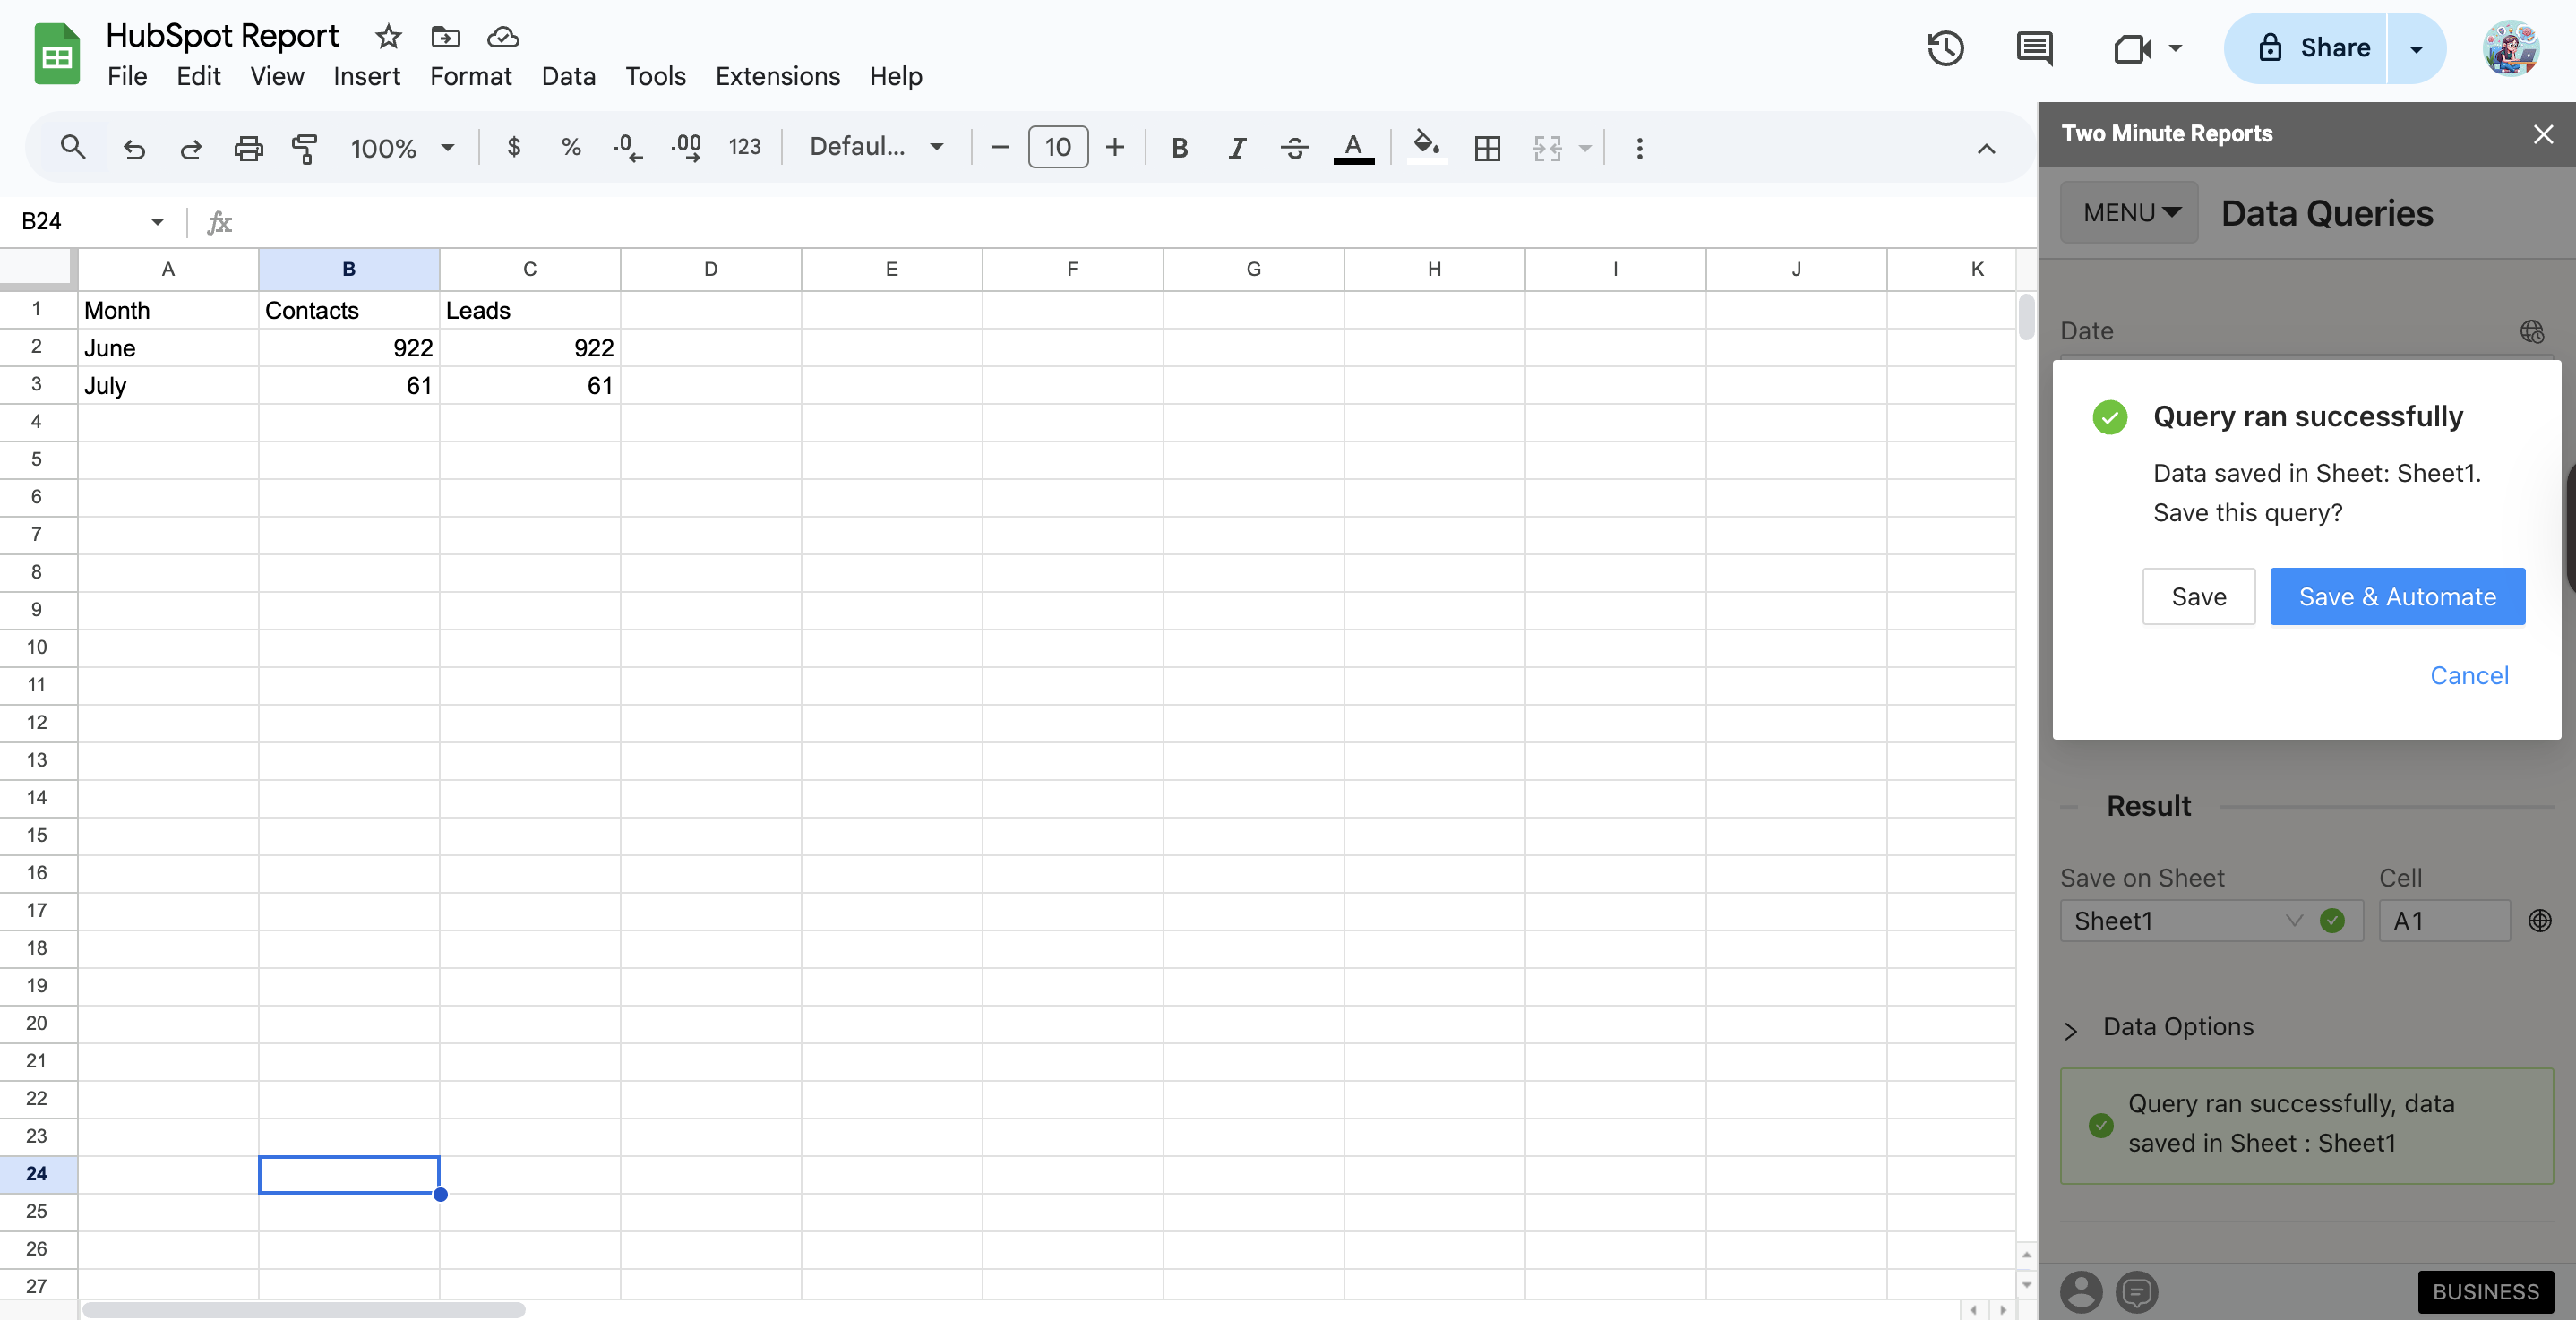Click the font size field
Image resolution: width=2576 pixels, height=1320 pixels.
[1057, 147]
